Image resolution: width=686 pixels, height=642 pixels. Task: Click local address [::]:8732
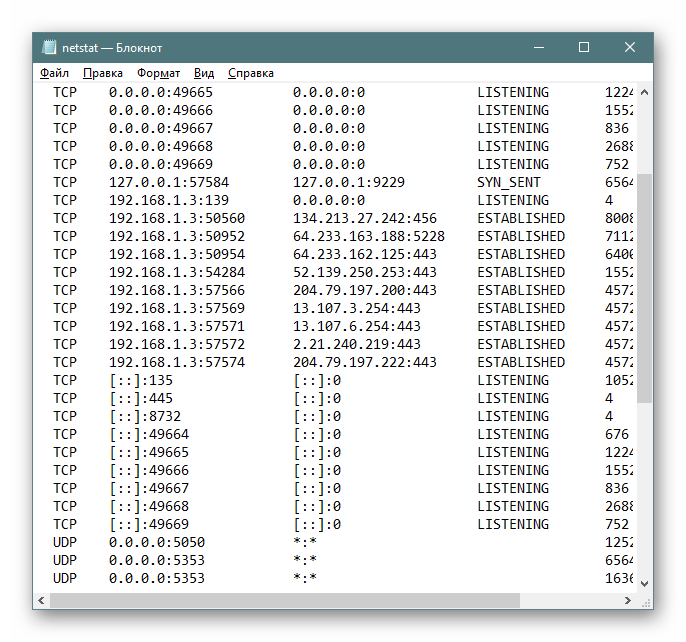point(145,416)
